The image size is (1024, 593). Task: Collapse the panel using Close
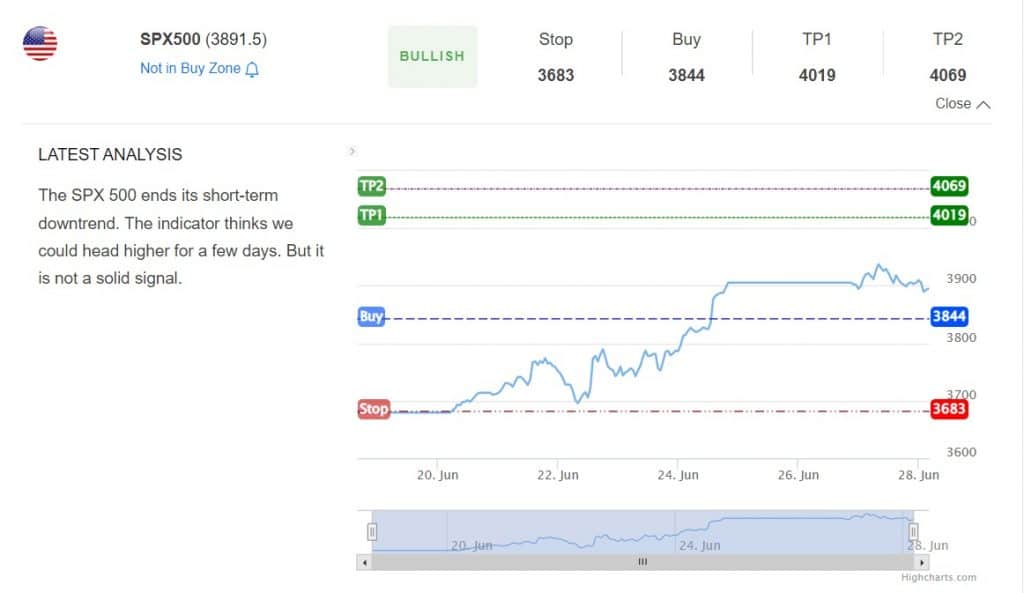click(x=963, y=104)
